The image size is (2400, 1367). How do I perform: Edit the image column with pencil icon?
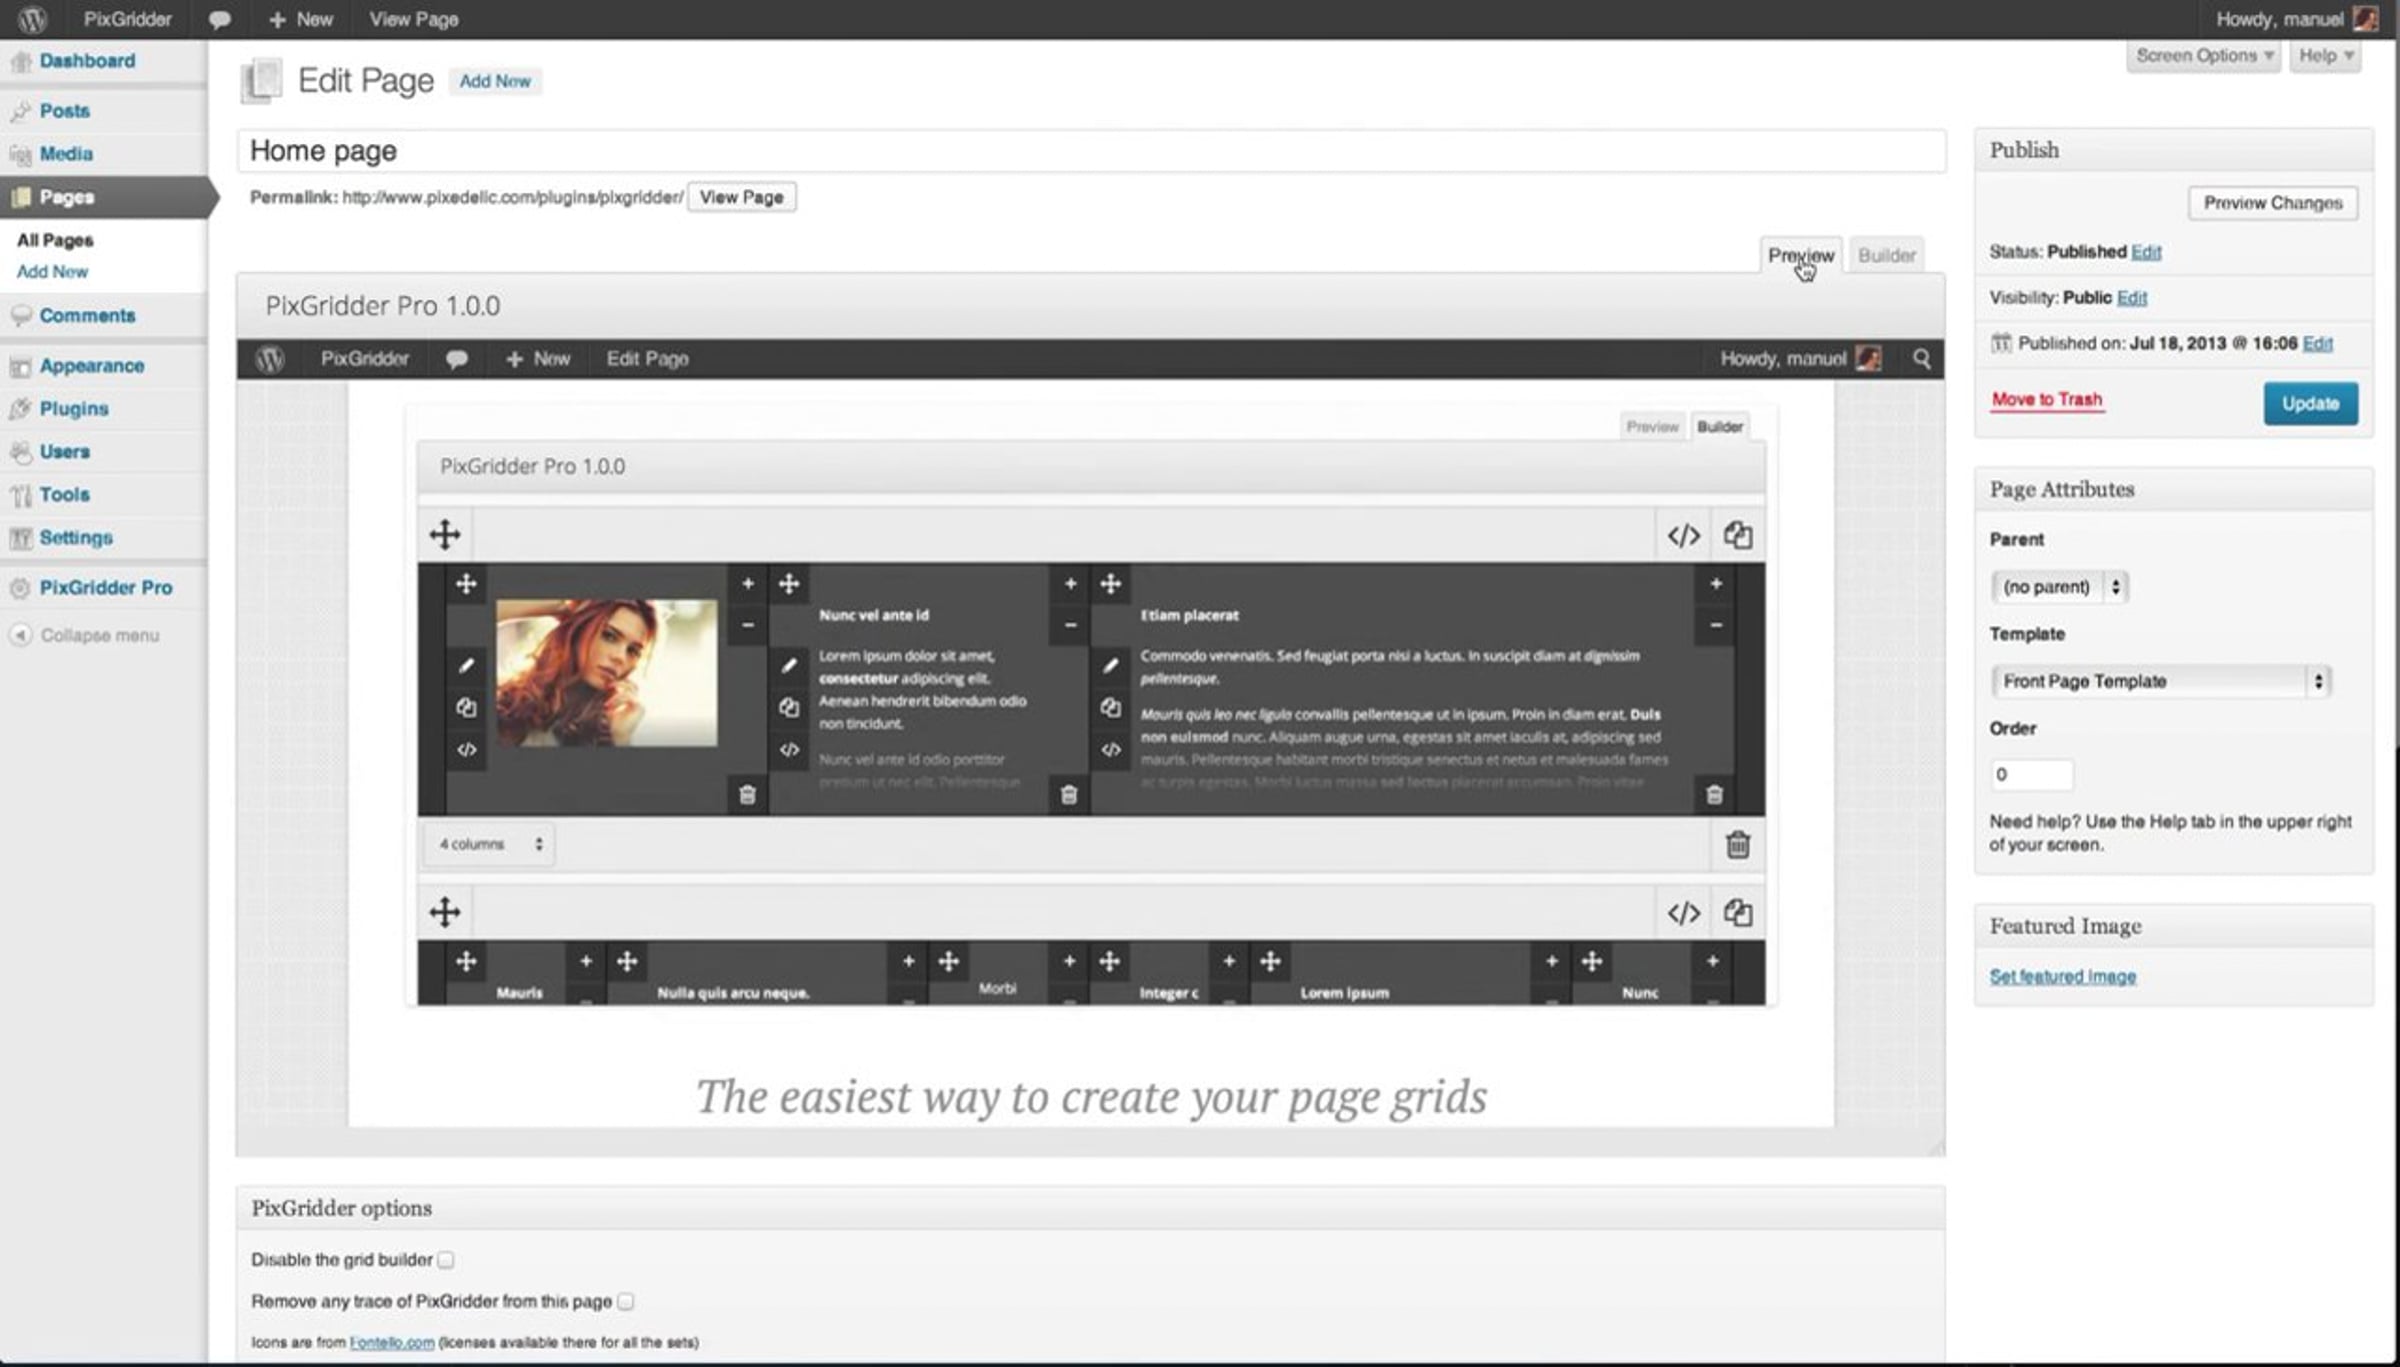coord(466,666)
